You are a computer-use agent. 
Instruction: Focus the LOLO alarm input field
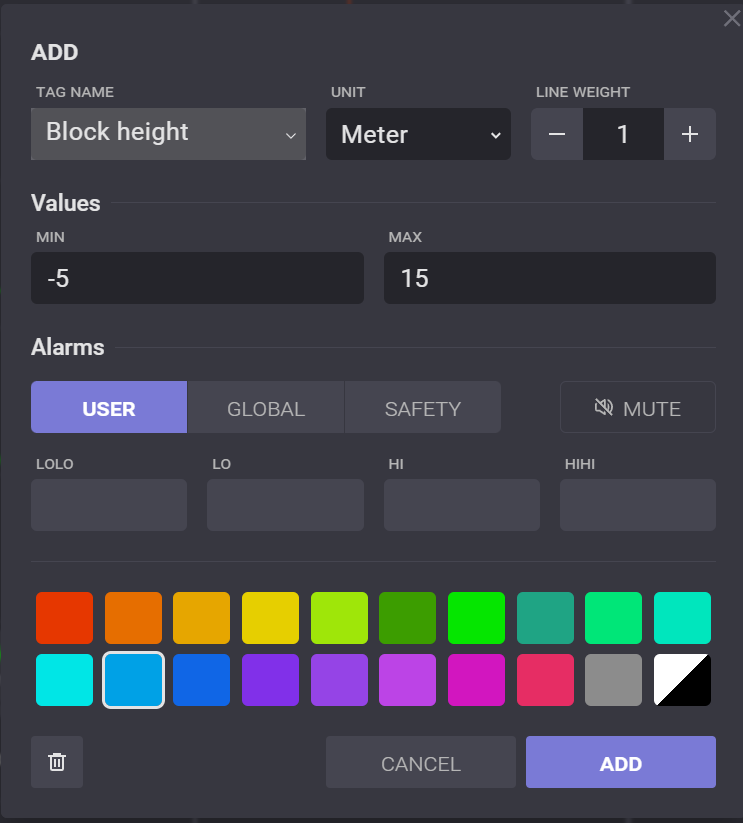pos(109,505)
